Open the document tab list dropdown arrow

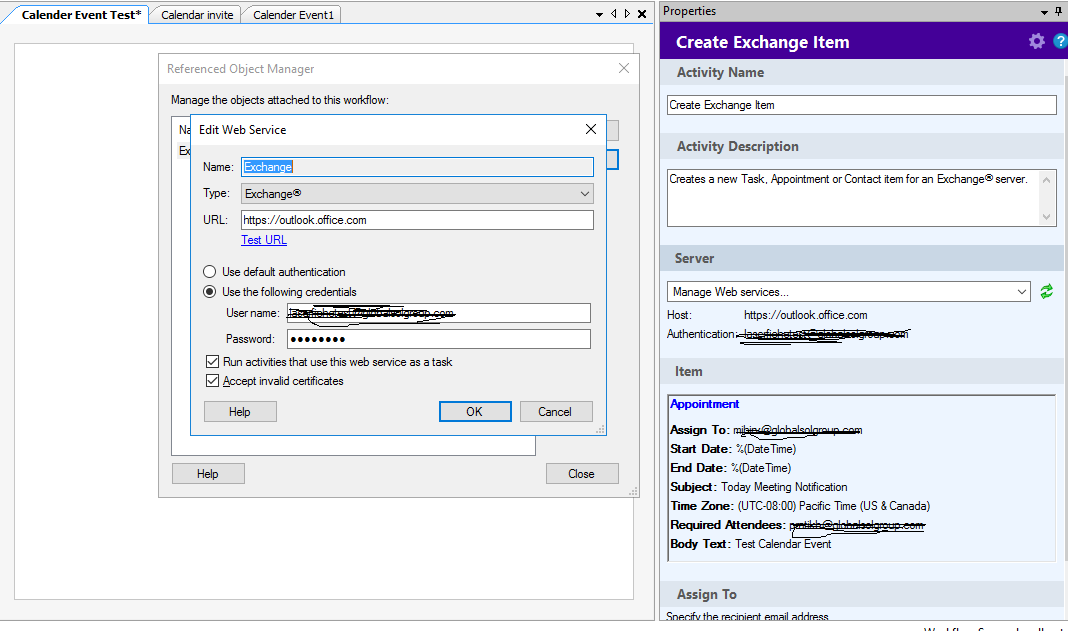[x=599, y=14]
